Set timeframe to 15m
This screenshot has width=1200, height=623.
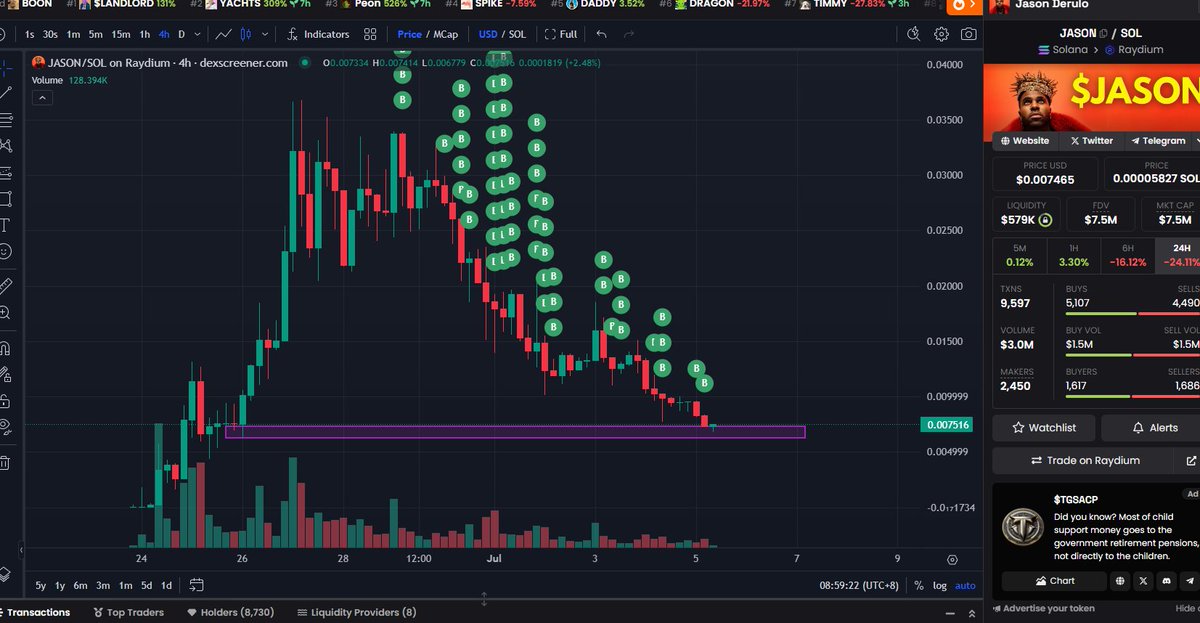pyautogui.click(x=120, y=34)
